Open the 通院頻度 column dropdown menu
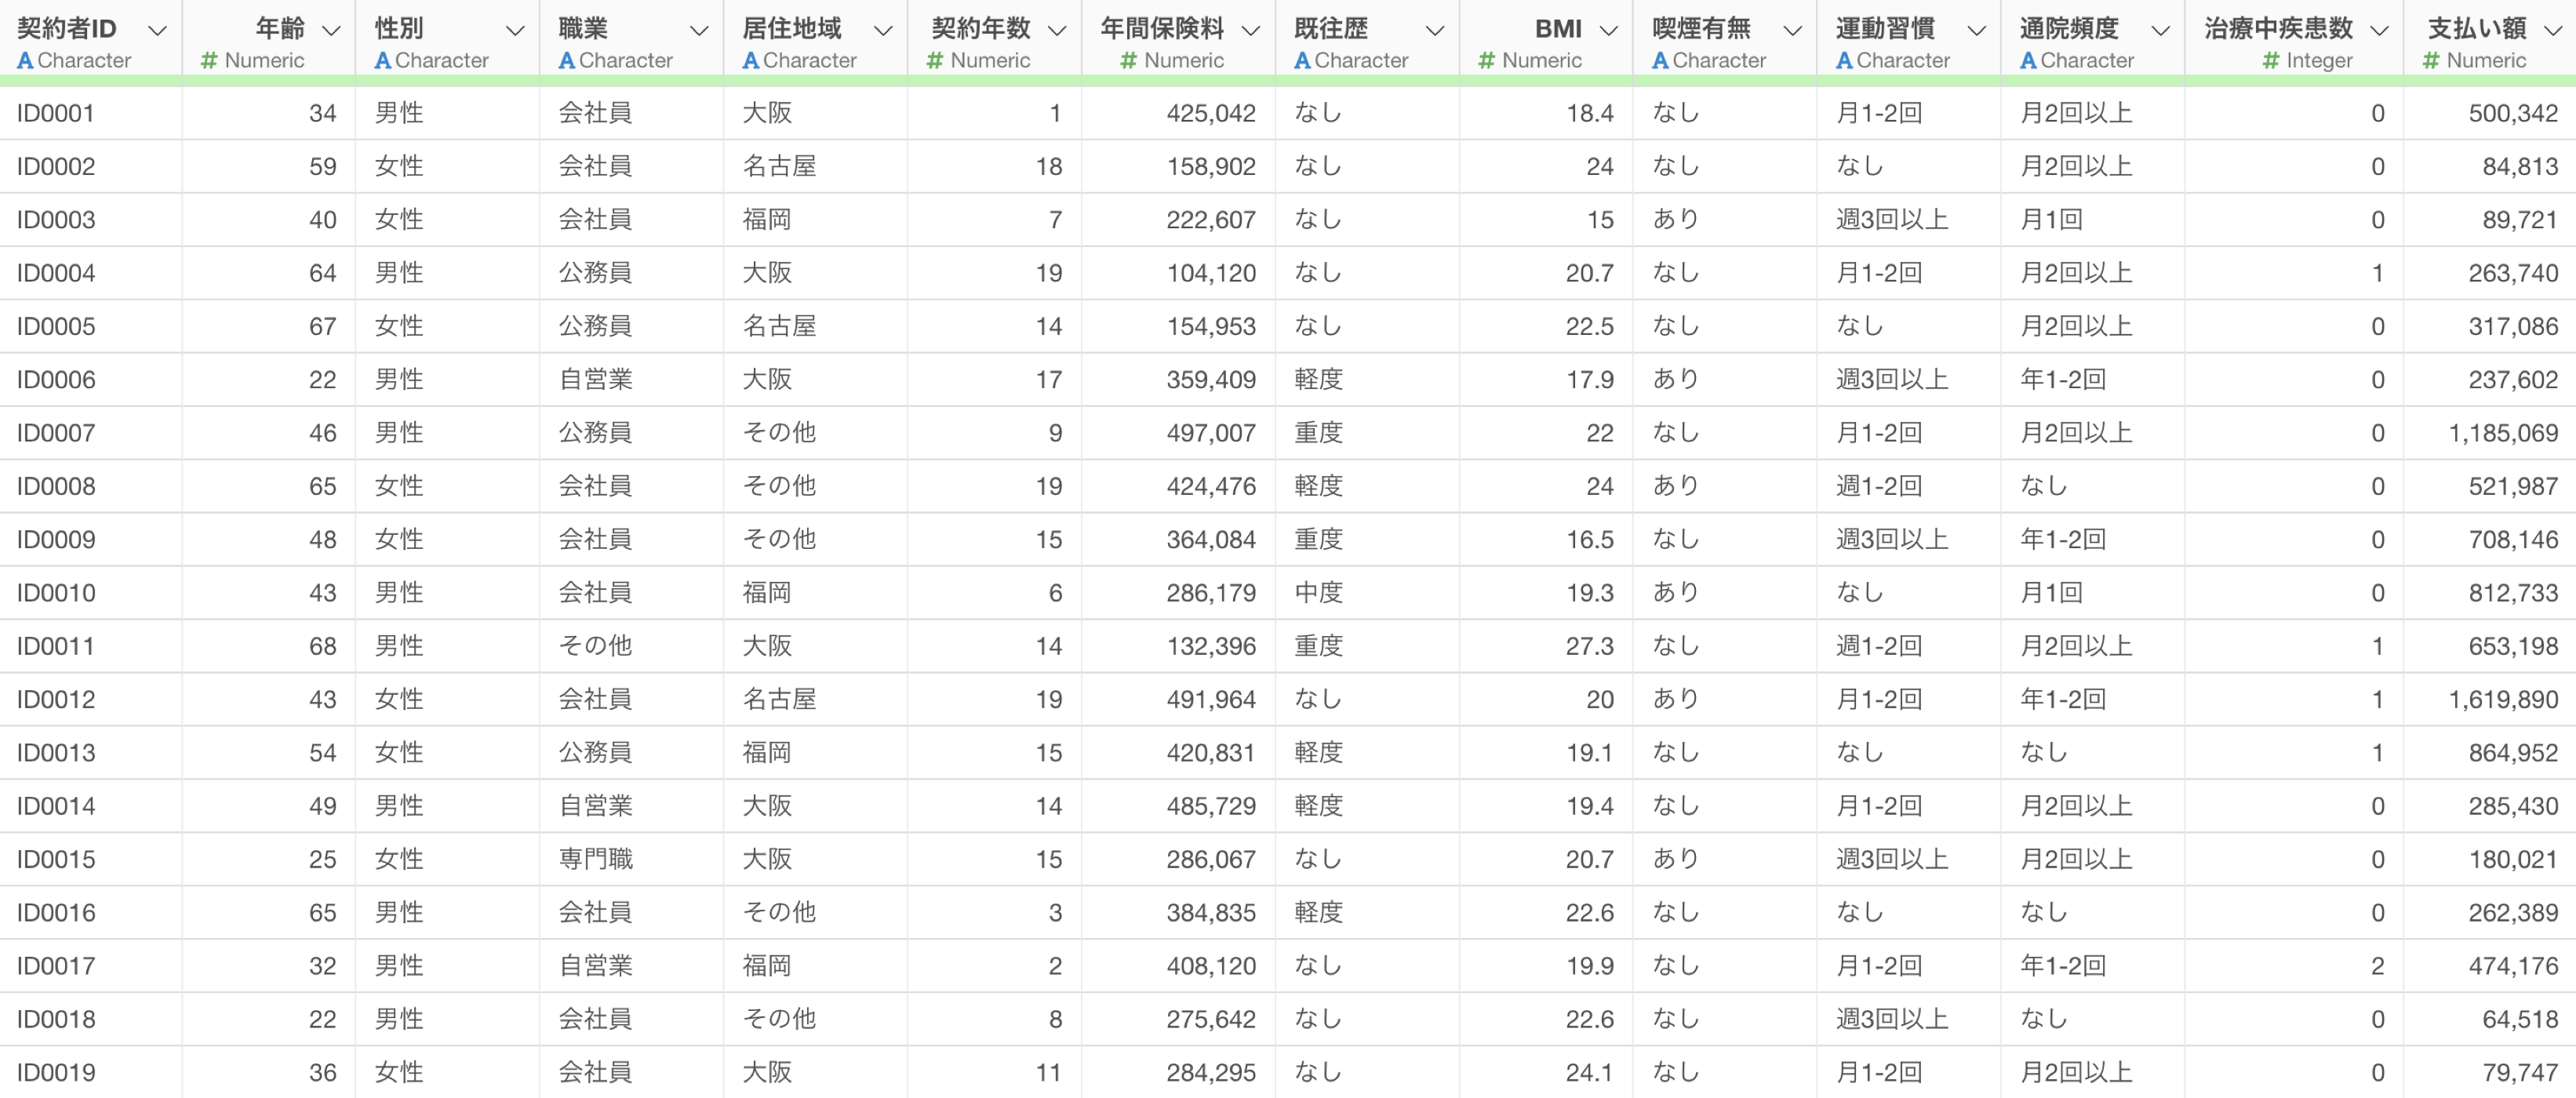The width and height of the screenshot is (2576, 1098). click(2161, 31)
